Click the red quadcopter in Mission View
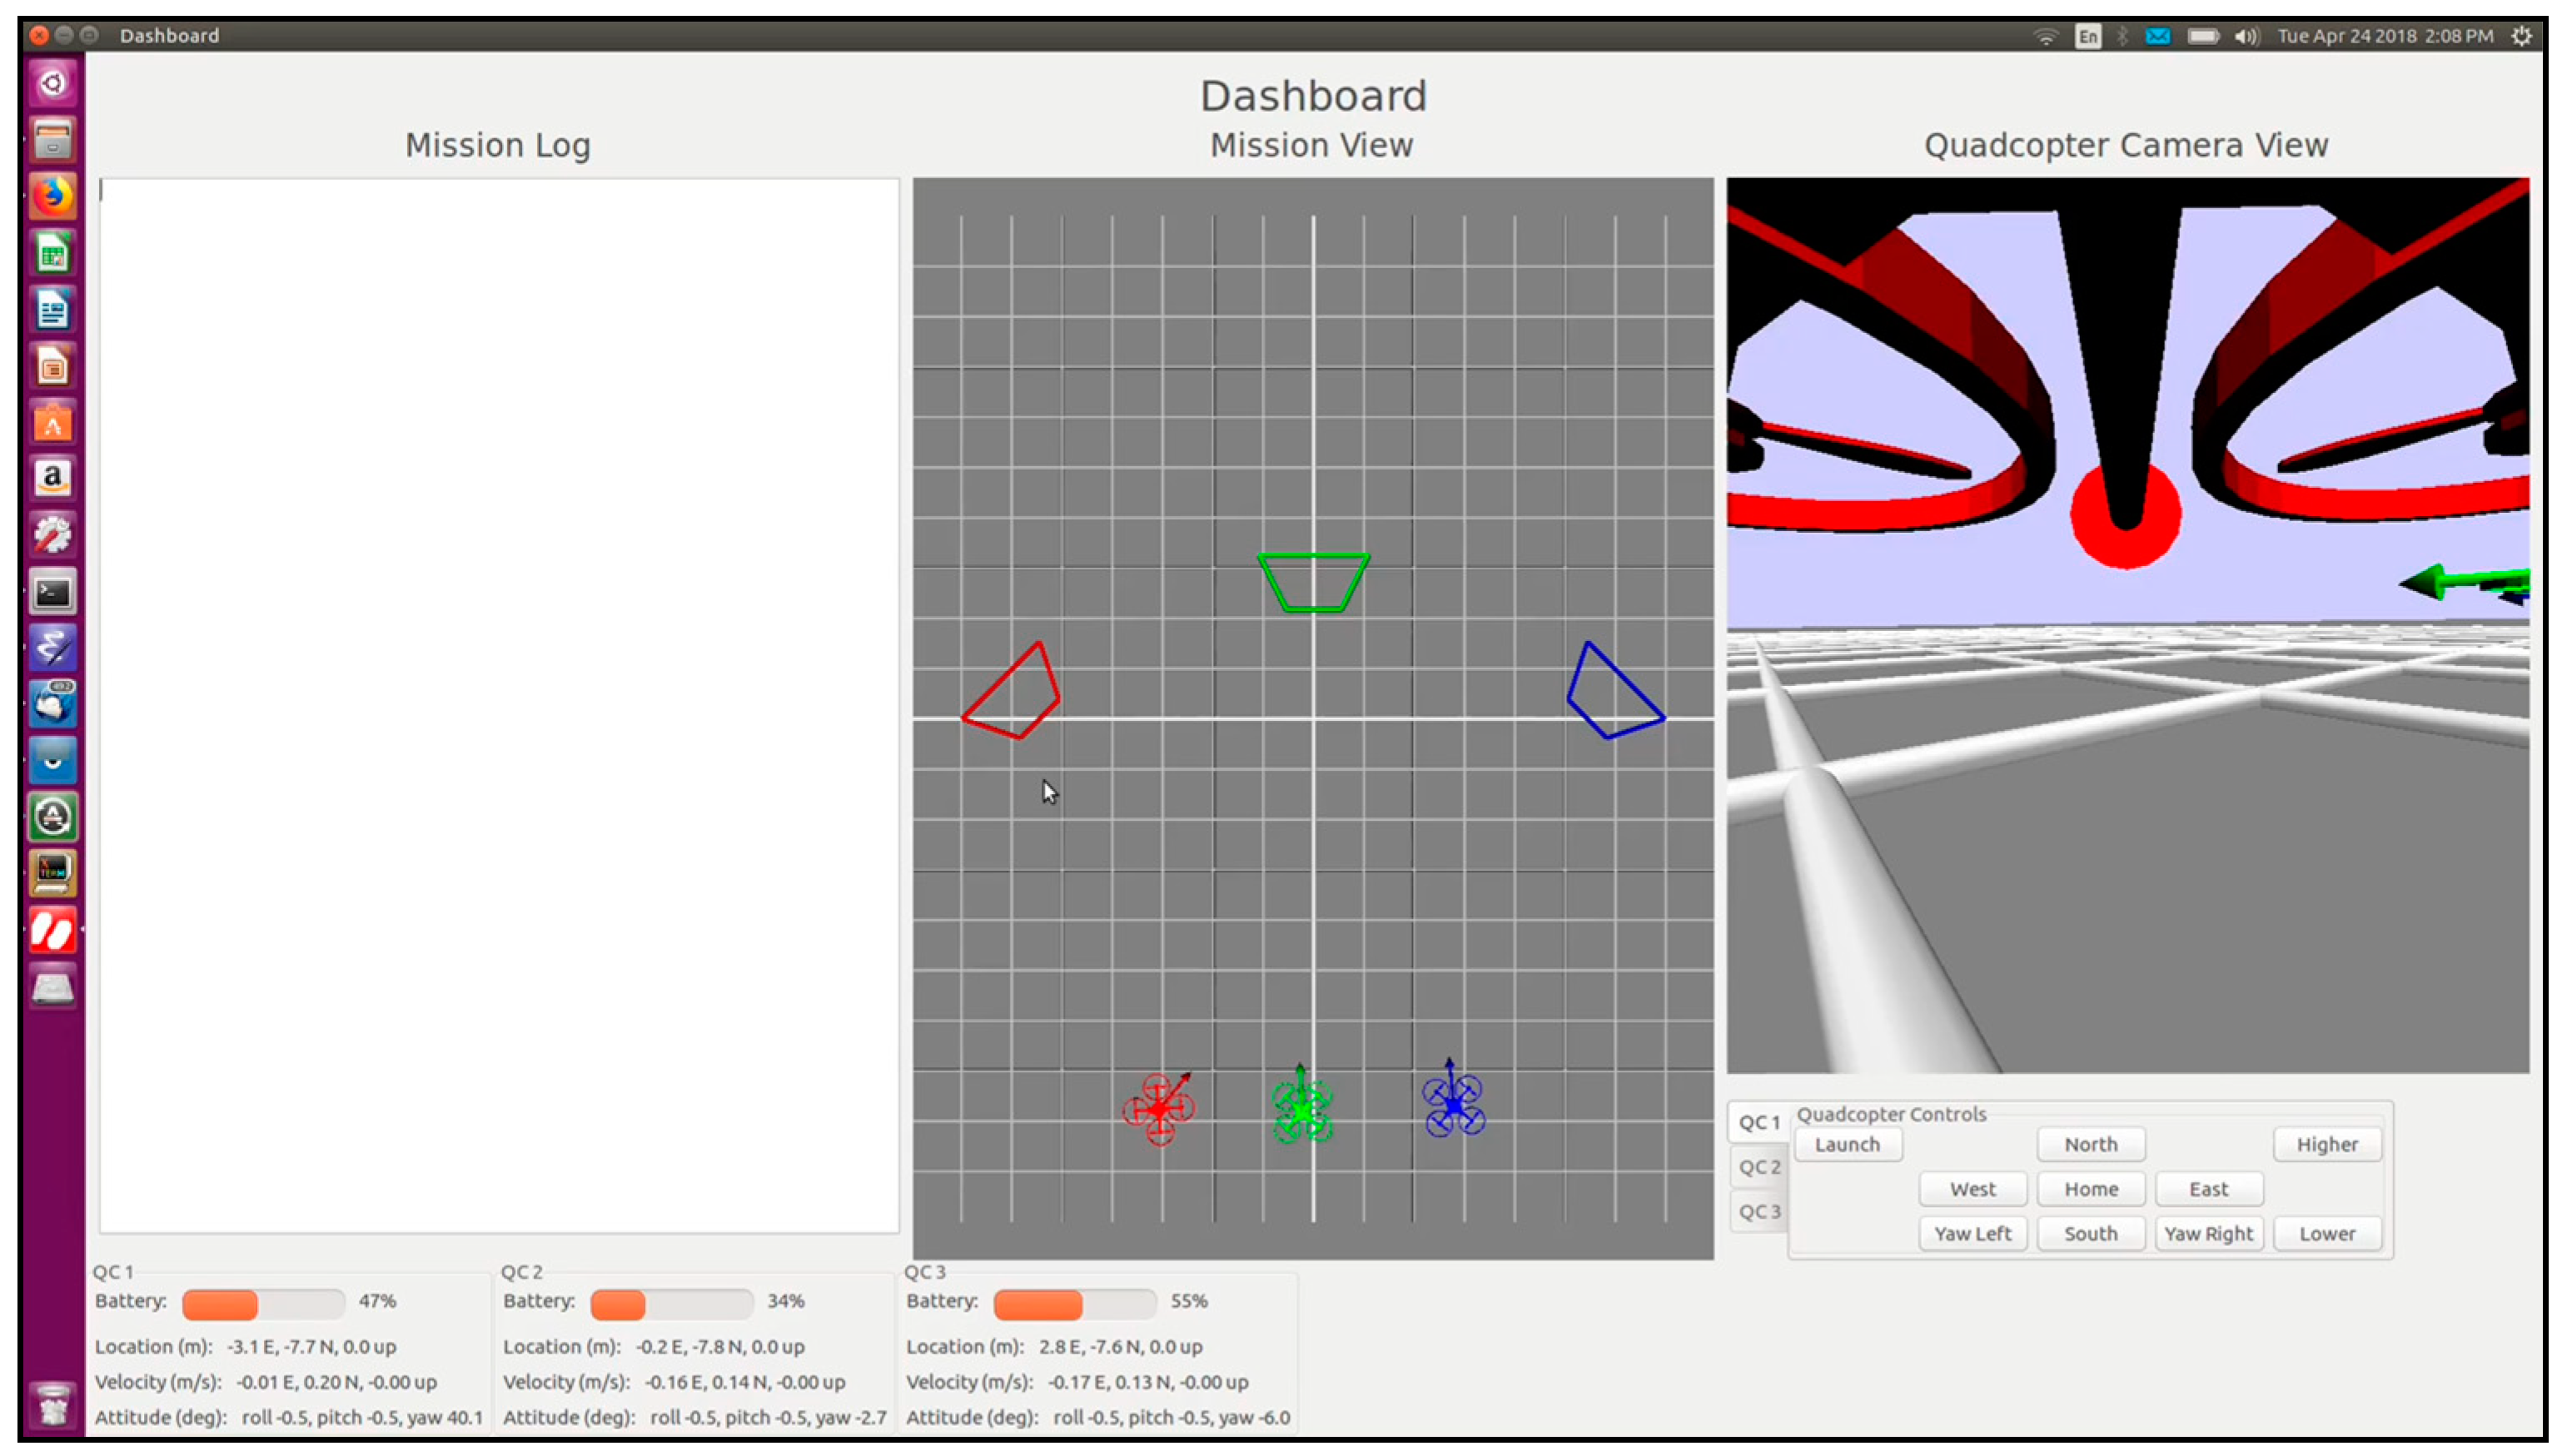Viewport: 2562px width, 1456px height. (1158, 1109)
